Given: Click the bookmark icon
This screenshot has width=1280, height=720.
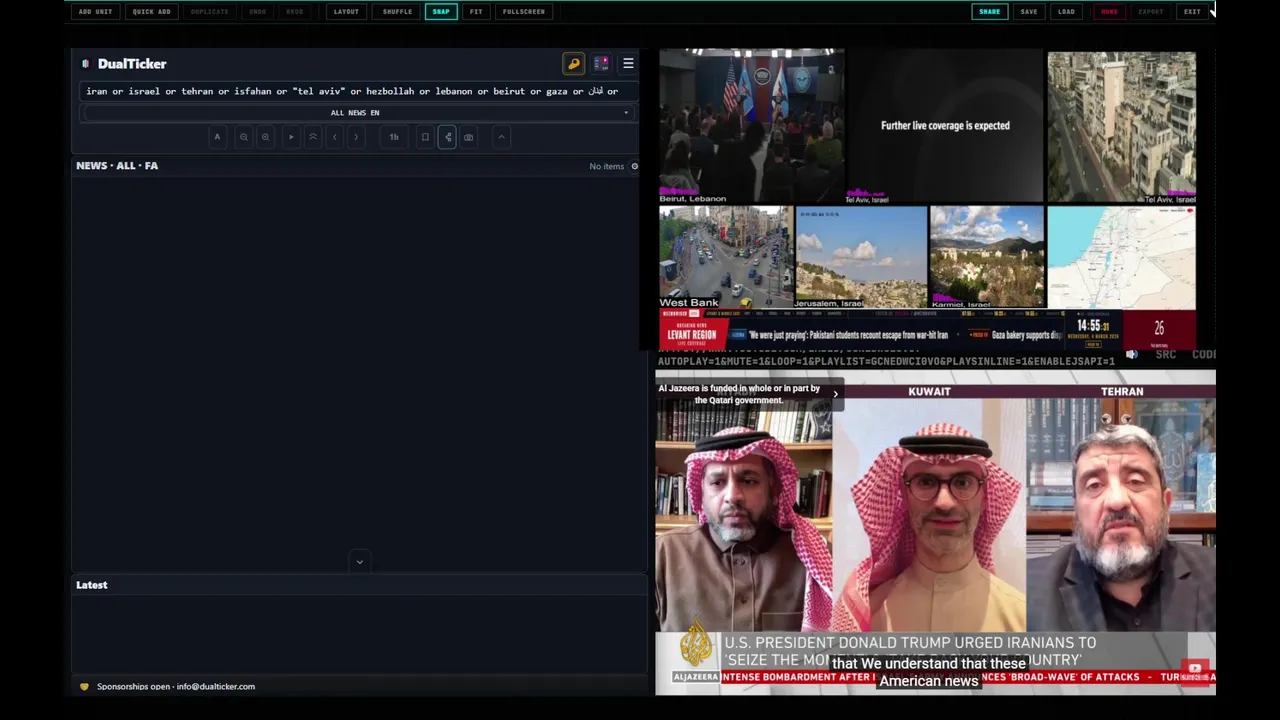Looking at the screenshot, I should pyautogui.click(x=425, y=137).
